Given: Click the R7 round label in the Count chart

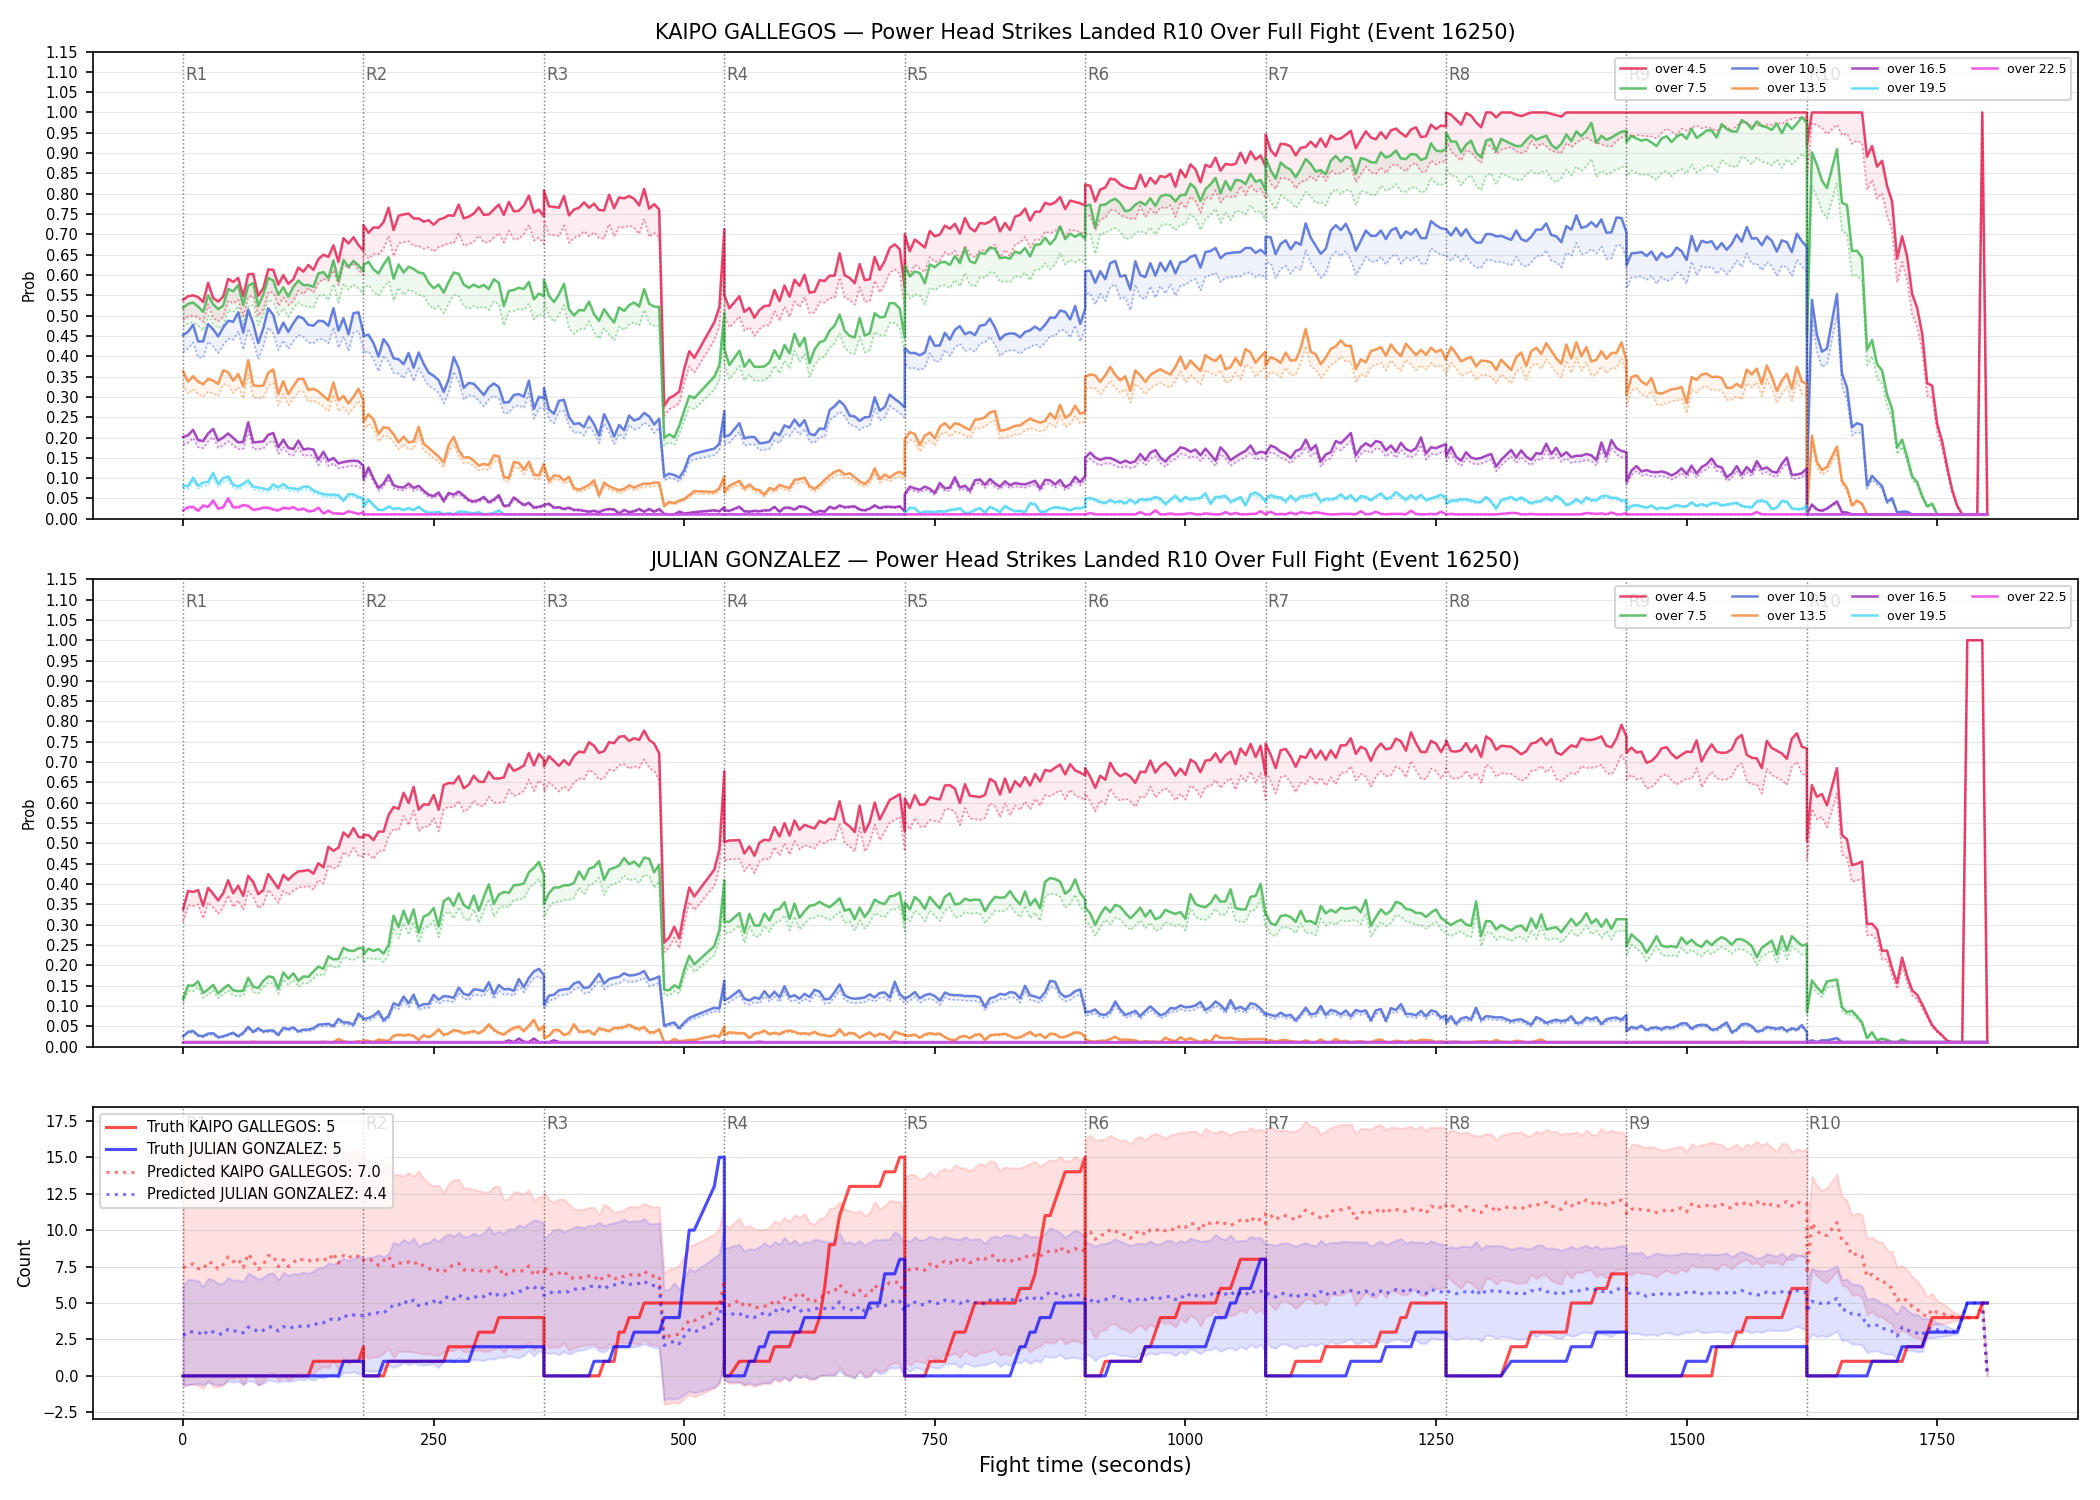Looking at the screenshot, I should point(1278,1123).
